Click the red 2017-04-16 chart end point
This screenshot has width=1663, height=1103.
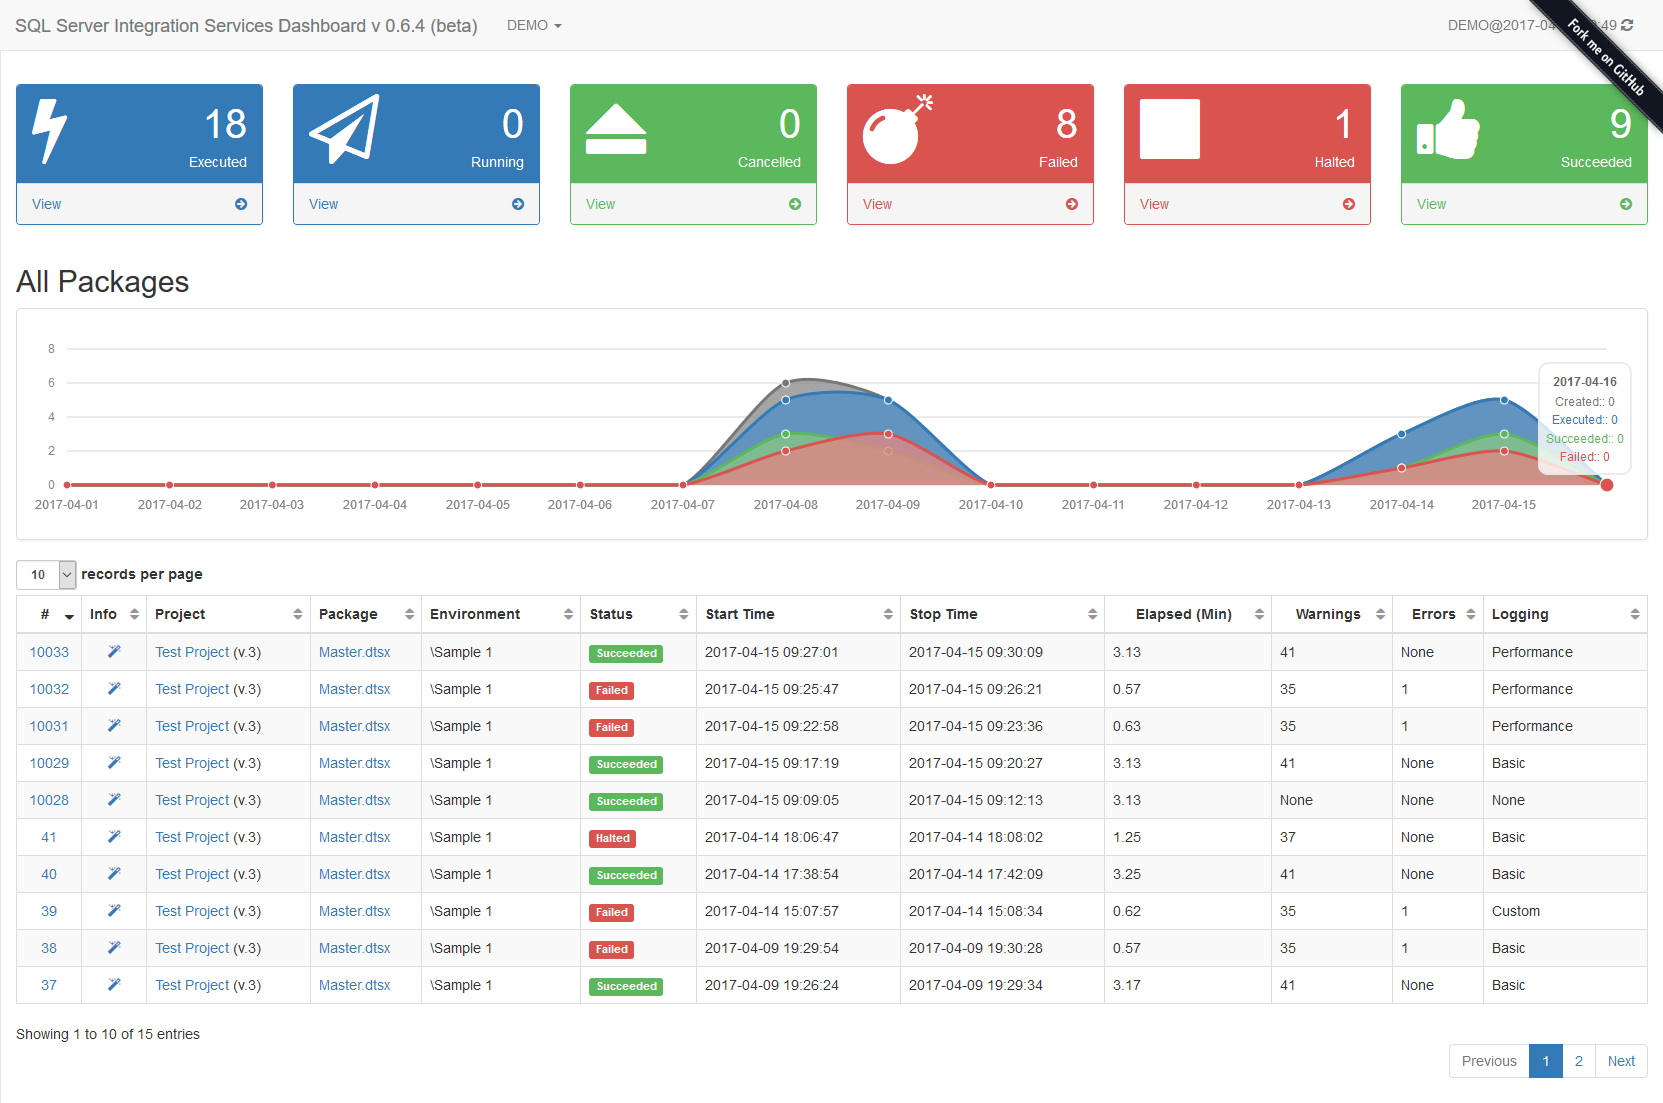(1606, 485)
